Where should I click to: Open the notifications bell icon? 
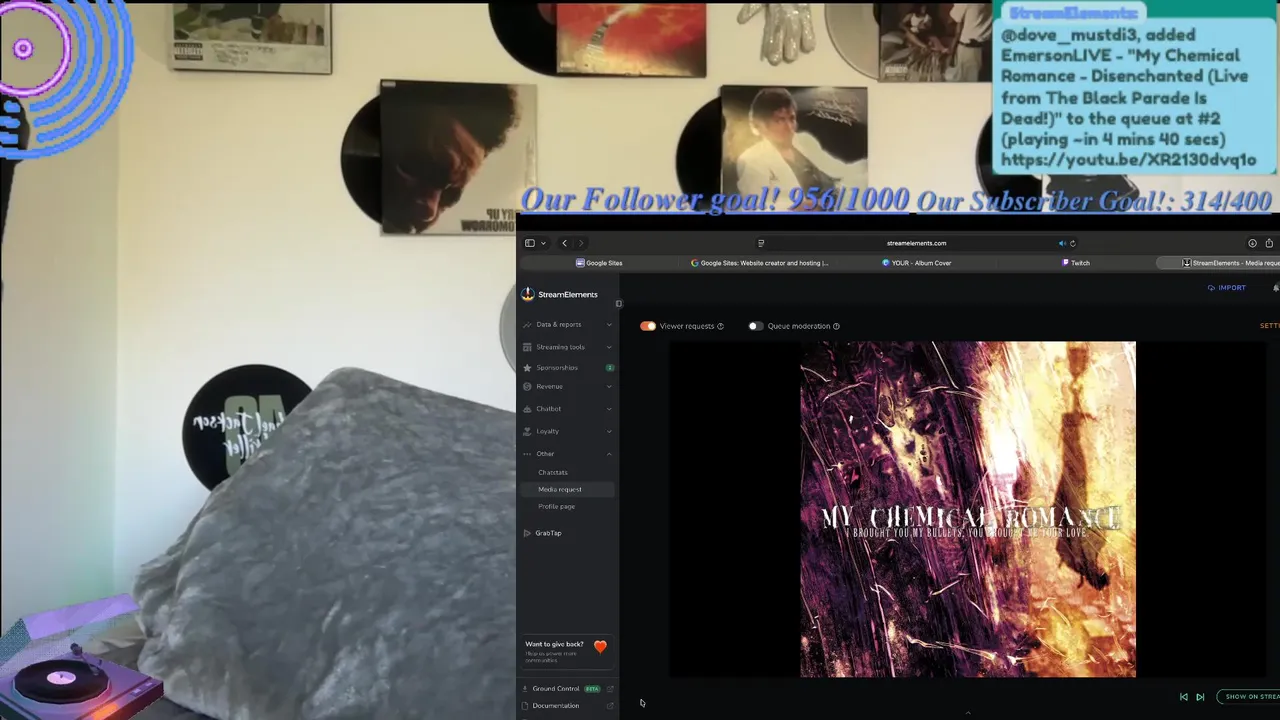tap(1276, 288)
